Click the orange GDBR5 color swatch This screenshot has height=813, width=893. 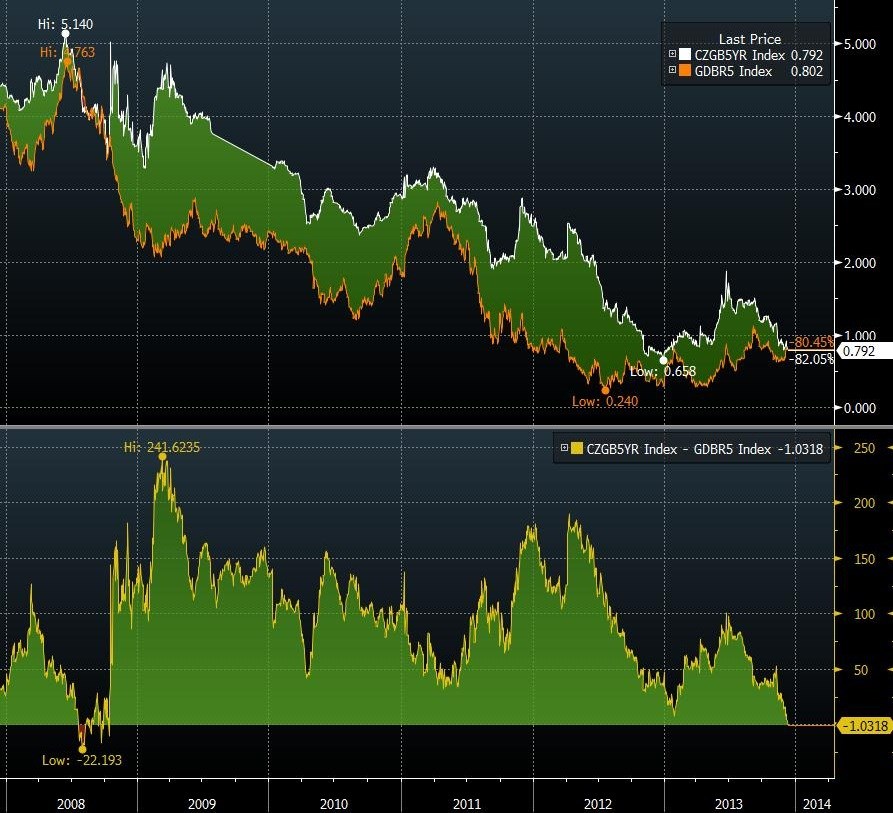click(686, 71)
